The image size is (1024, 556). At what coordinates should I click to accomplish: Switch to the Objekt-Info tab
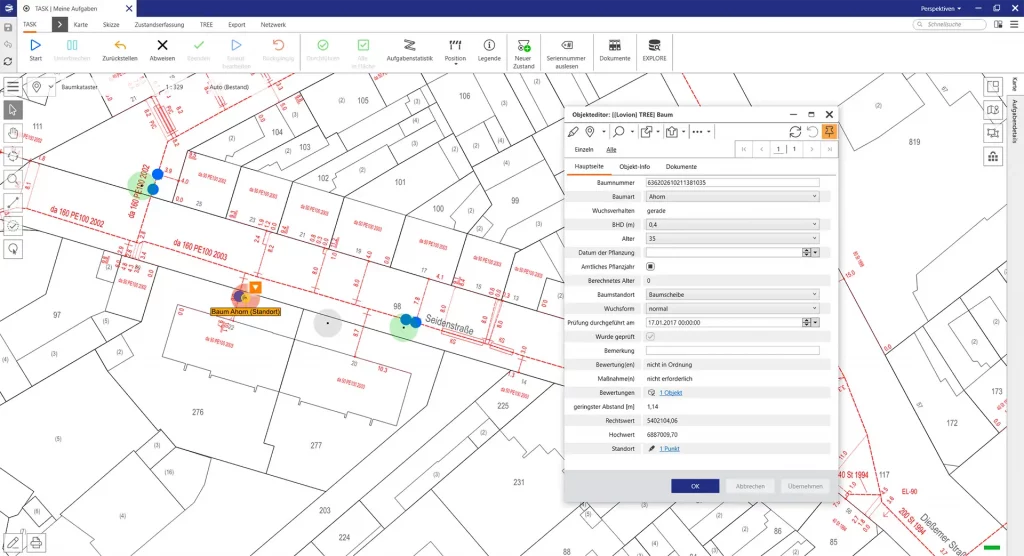click(635, 166)
